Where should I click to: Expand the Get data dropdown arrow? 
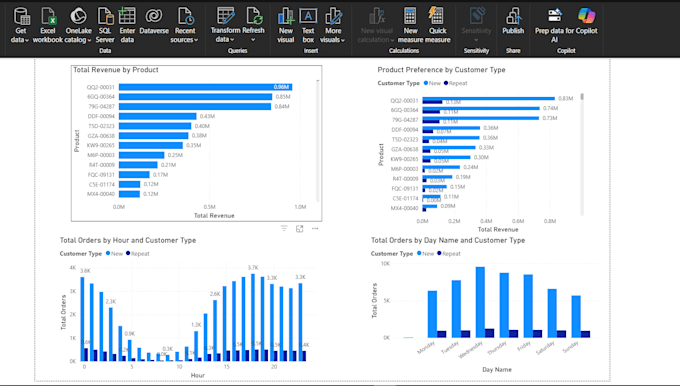tap(27, 40)
